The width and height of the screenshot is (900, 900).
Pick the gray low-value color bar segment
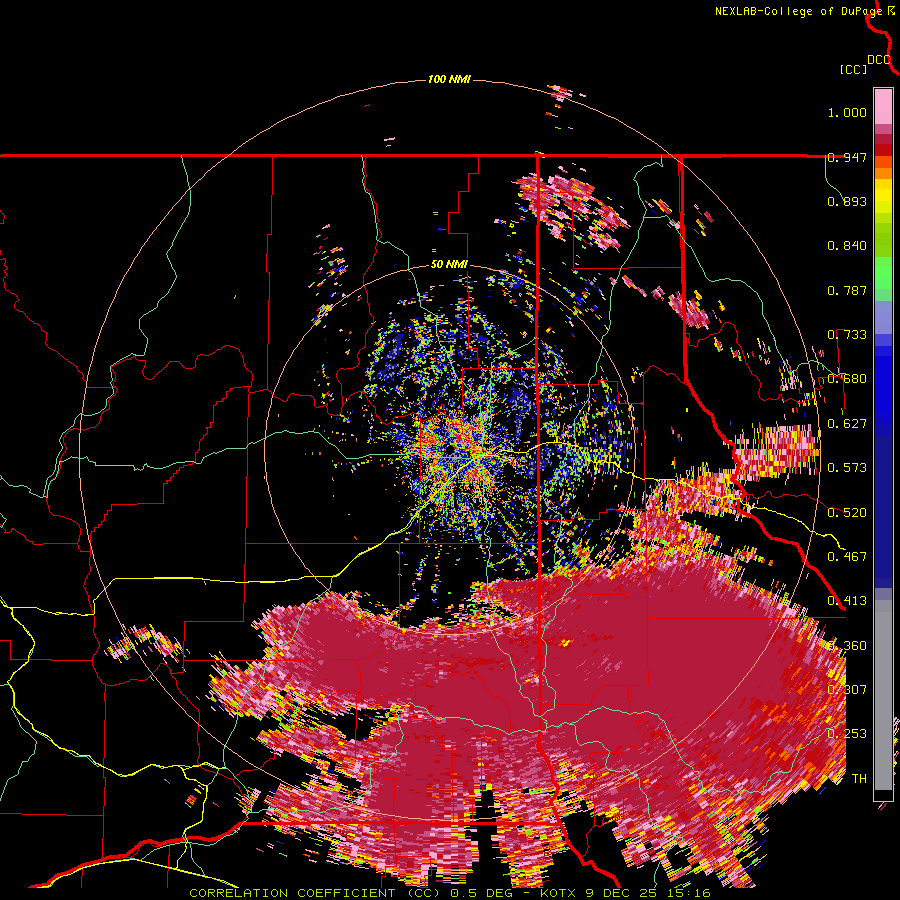[883, 695]
